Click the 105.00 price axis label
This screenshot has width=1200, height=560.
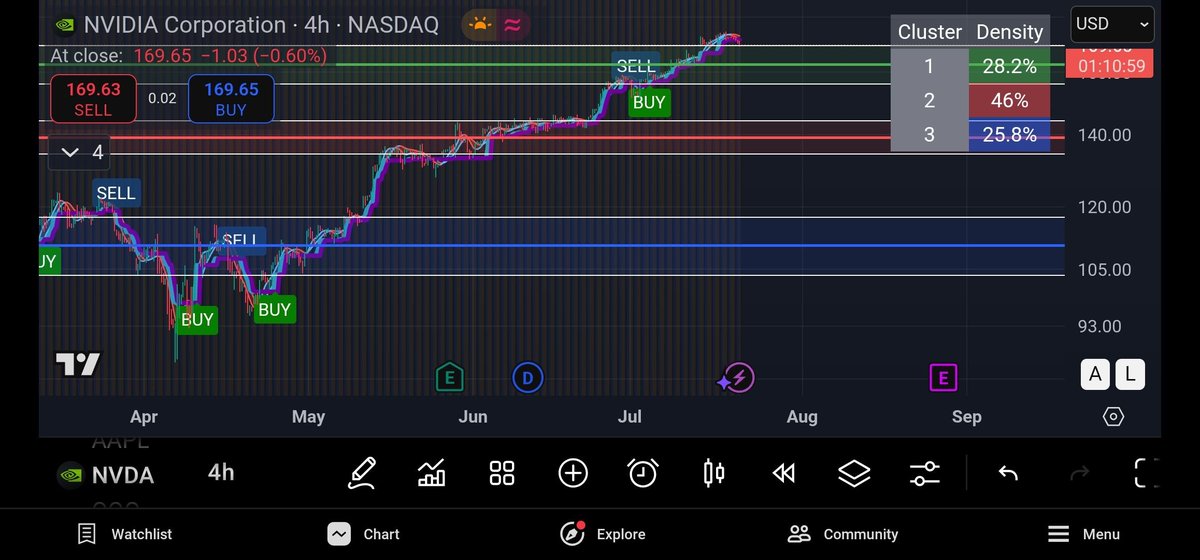pos(1105,270)
